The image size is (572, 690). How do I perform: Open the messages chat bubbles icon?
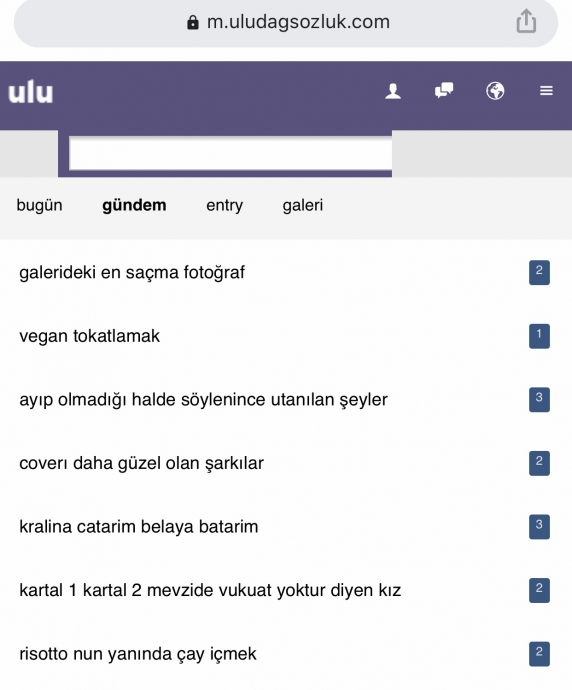444,90
